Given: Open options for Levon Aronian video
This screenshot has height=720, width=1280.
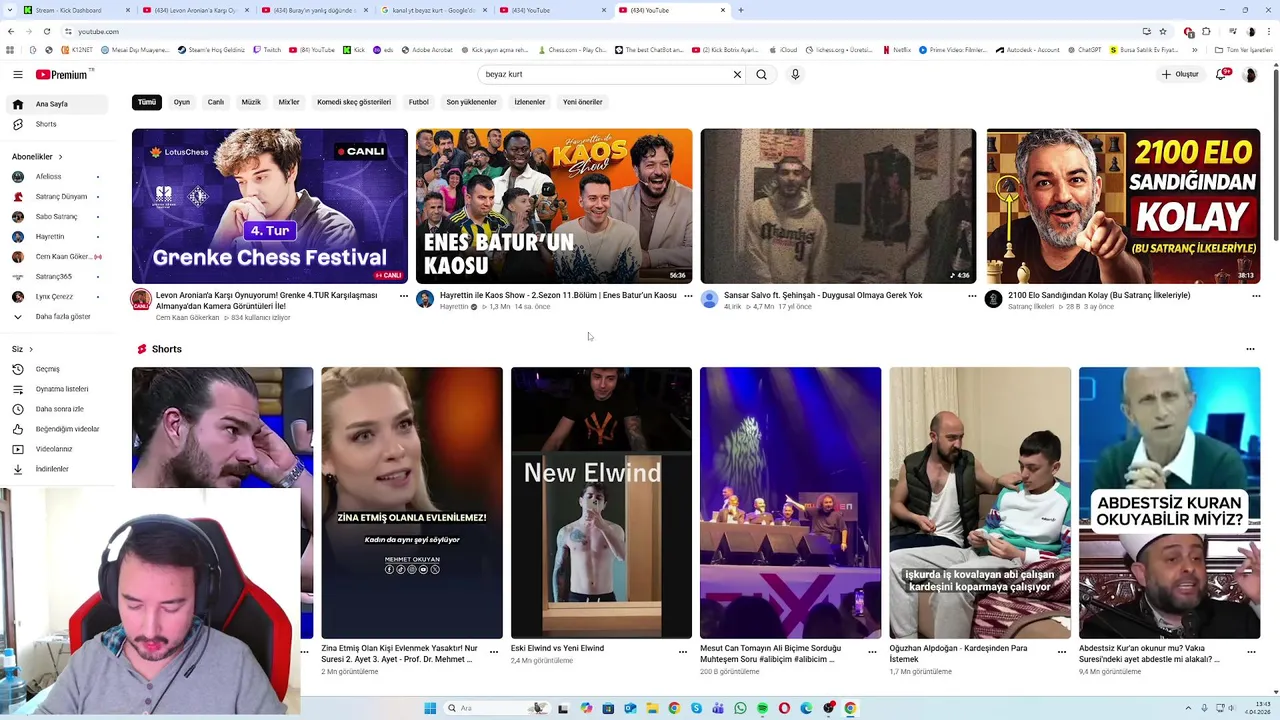Looking at the screenshot, I should click(x=404, y=296).
